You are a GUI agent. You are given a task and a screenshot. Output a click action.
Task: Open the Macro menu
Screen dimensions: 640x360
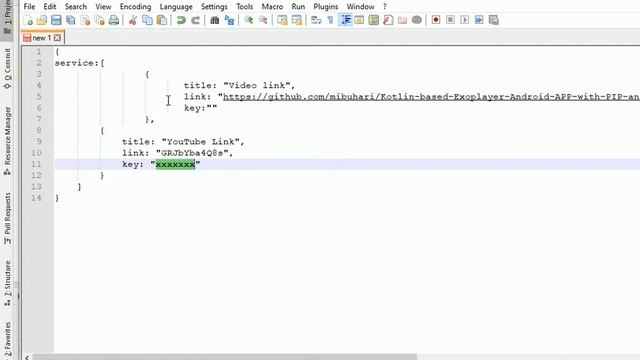click(x=272, y=7)
